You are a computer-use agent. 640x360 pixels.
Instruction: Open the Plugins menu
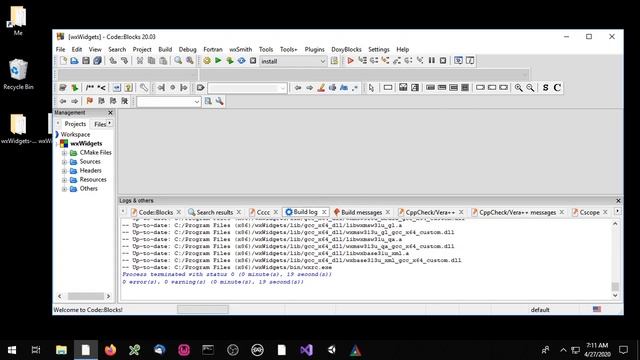pos(314,49)
